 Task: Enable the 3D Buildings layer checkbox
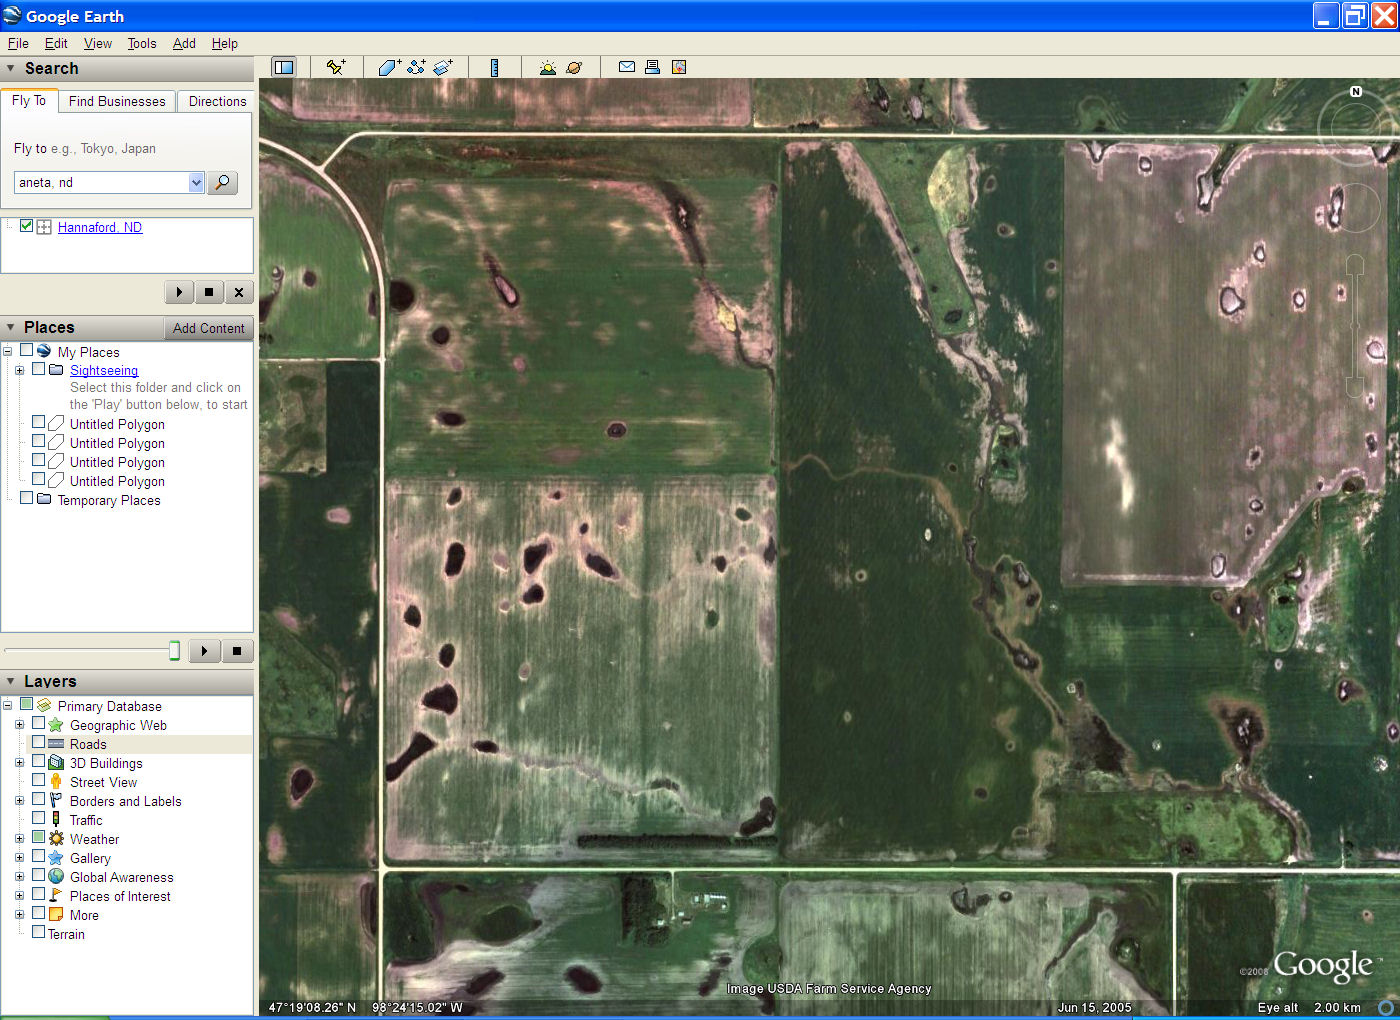38,761
